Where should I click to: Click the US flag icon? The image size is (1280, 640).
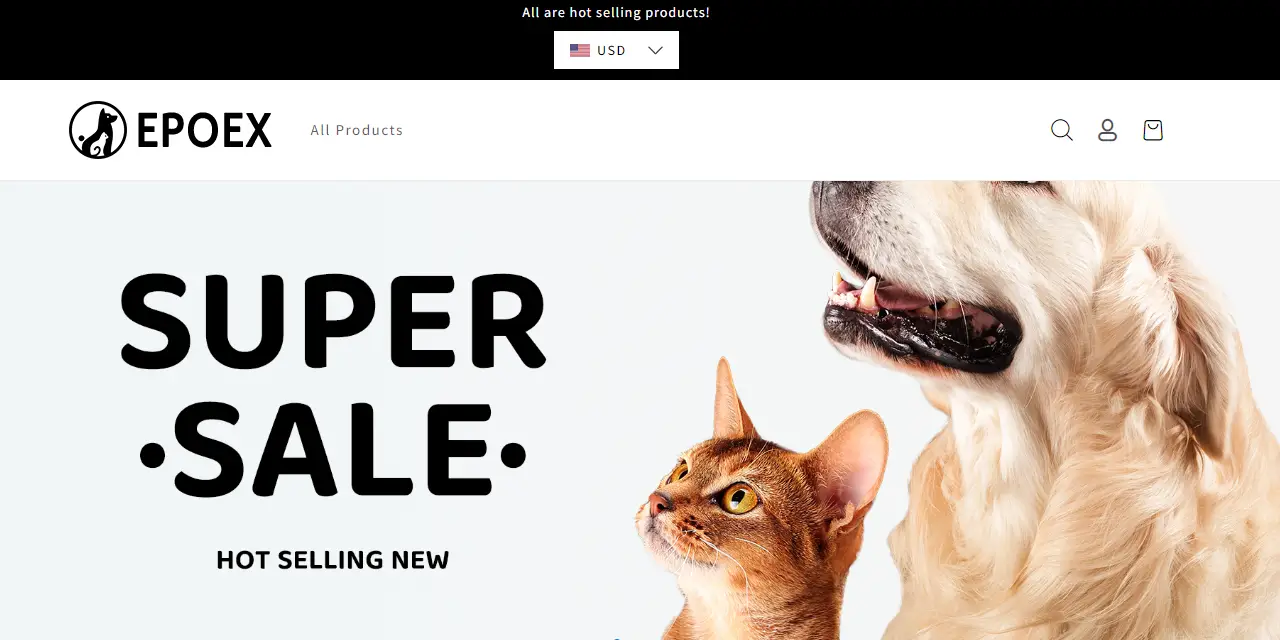(580, 50)
